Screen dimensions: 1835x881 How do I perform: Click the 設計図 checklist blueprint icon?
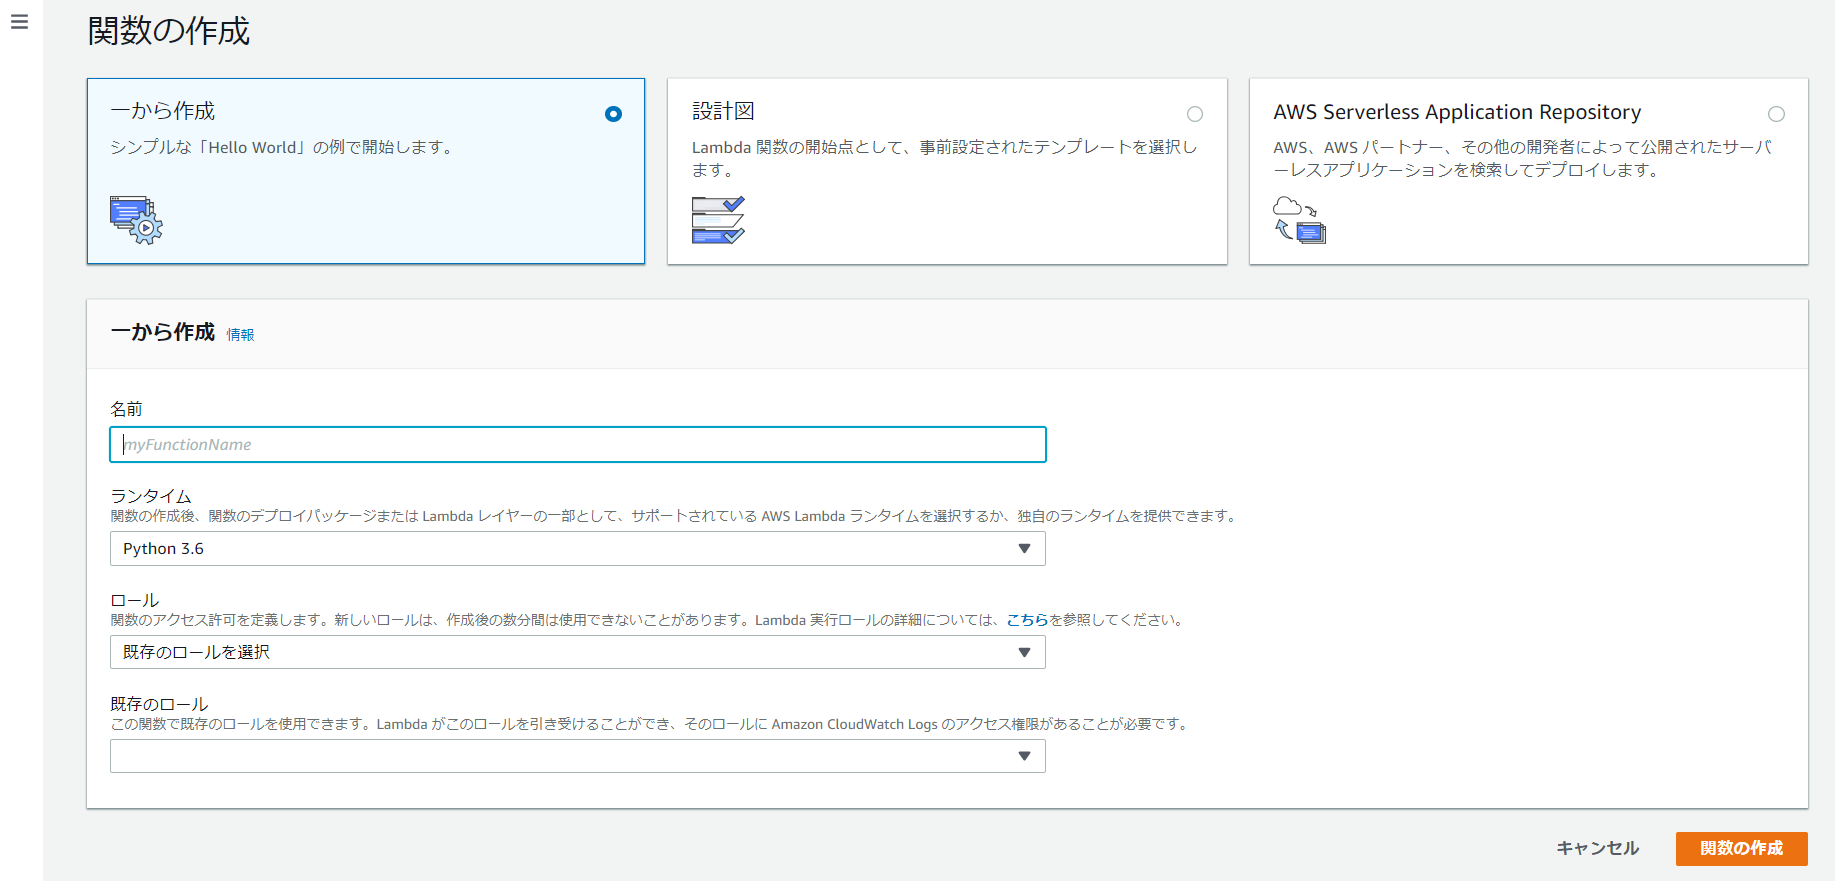coord(717,220)
